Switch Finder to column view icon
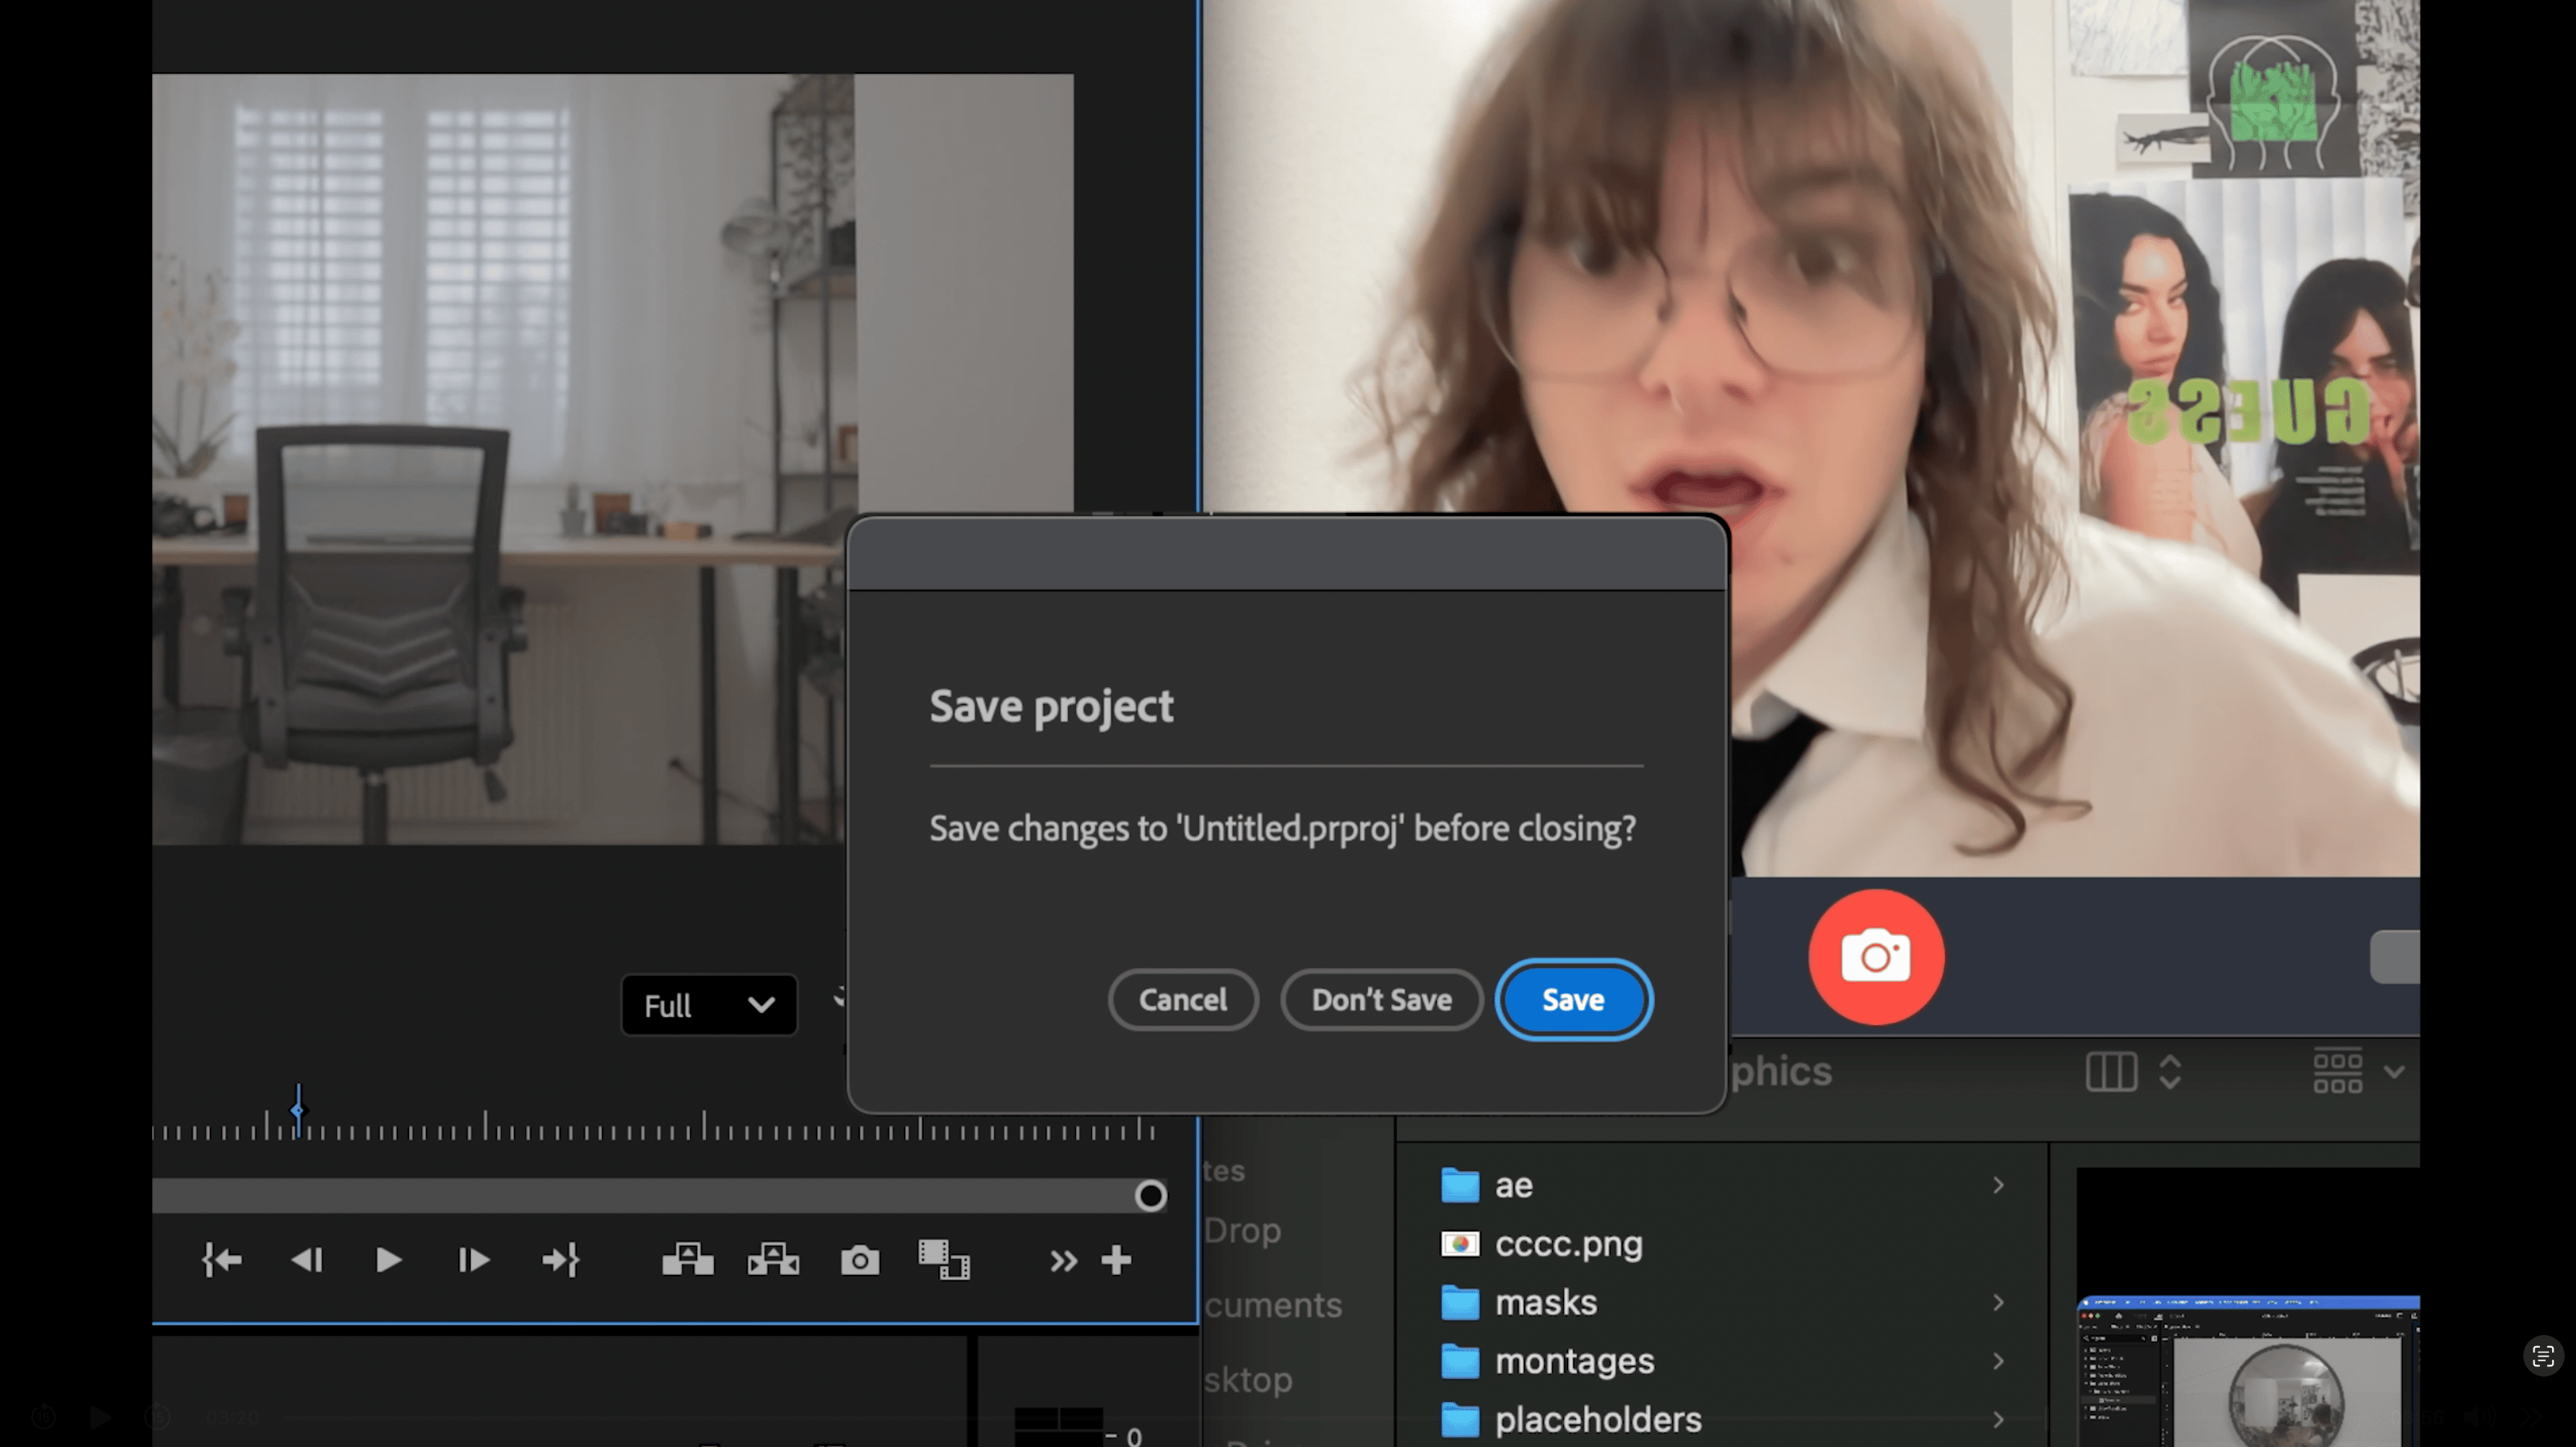Viewport: 2576px width, 1447px height. pyautogui.click(x=2111, y=1072)
